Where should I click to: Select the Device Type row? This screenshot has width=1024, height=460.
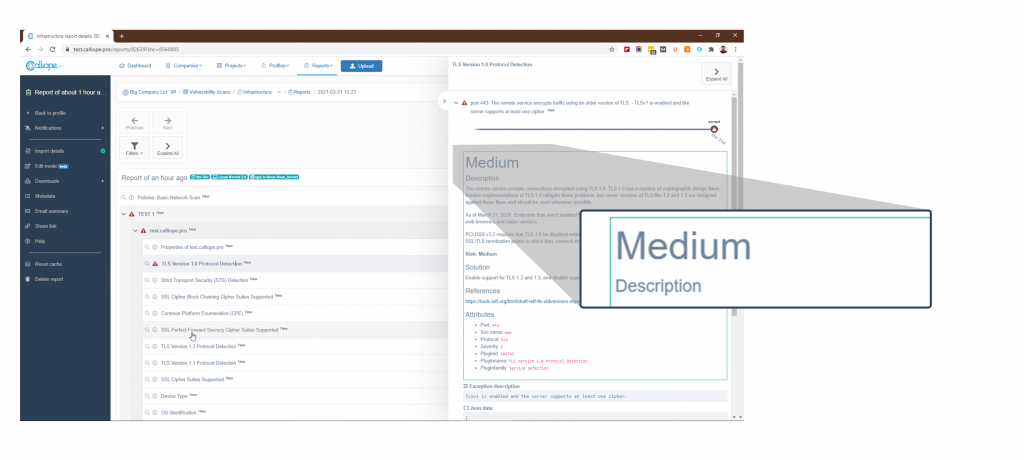295,396
